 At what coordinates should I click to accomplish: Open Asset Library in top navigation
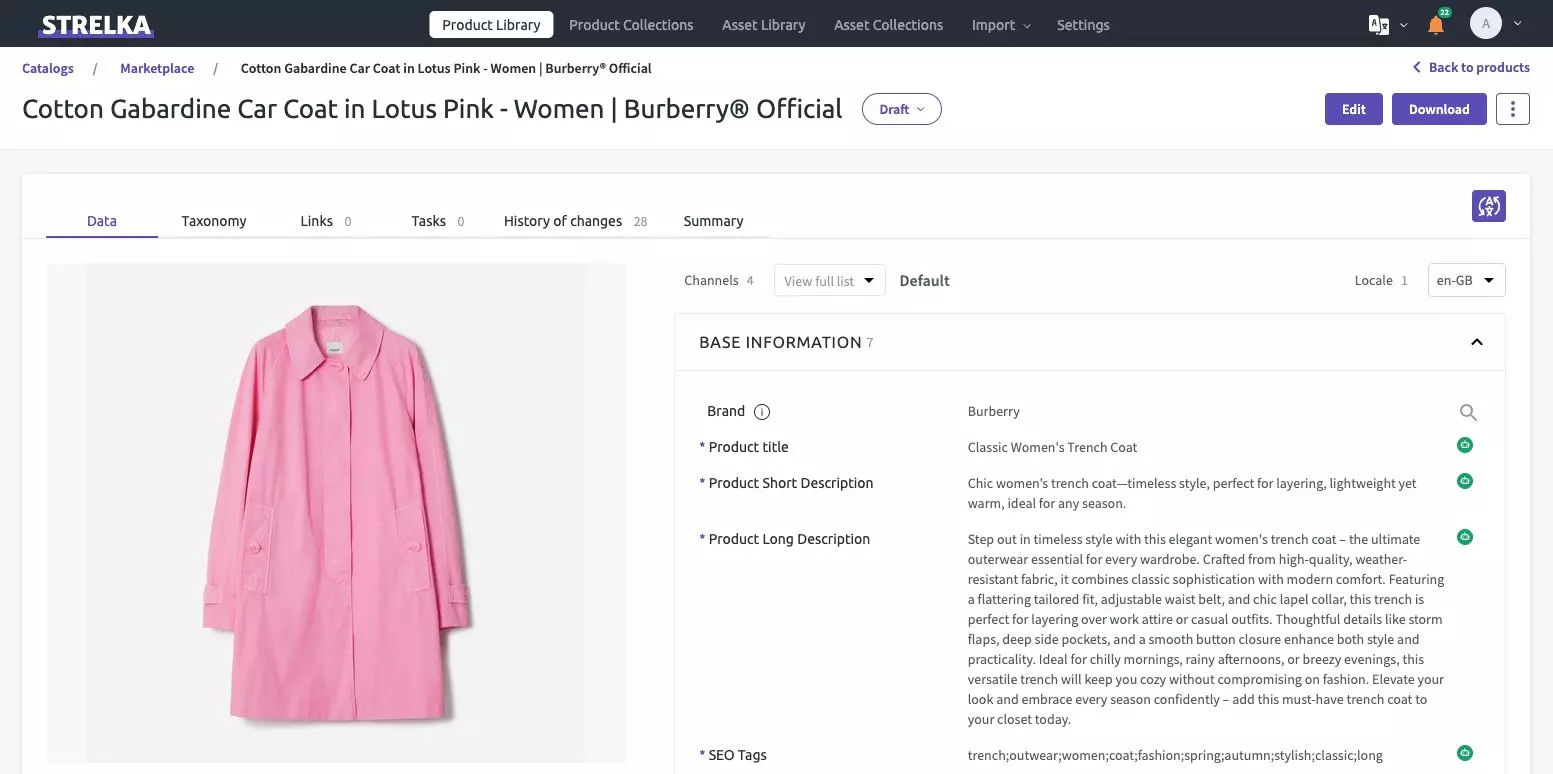point(764,25)
